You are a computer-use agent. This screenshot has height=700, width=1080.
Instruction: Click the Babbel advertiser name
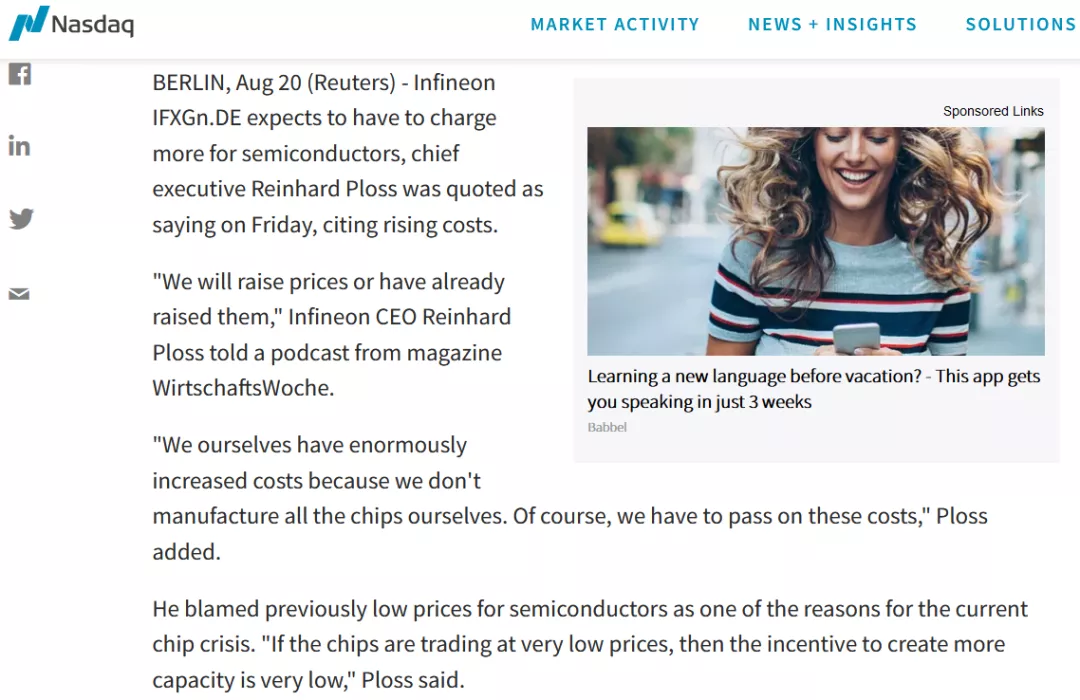click(607, 427)
